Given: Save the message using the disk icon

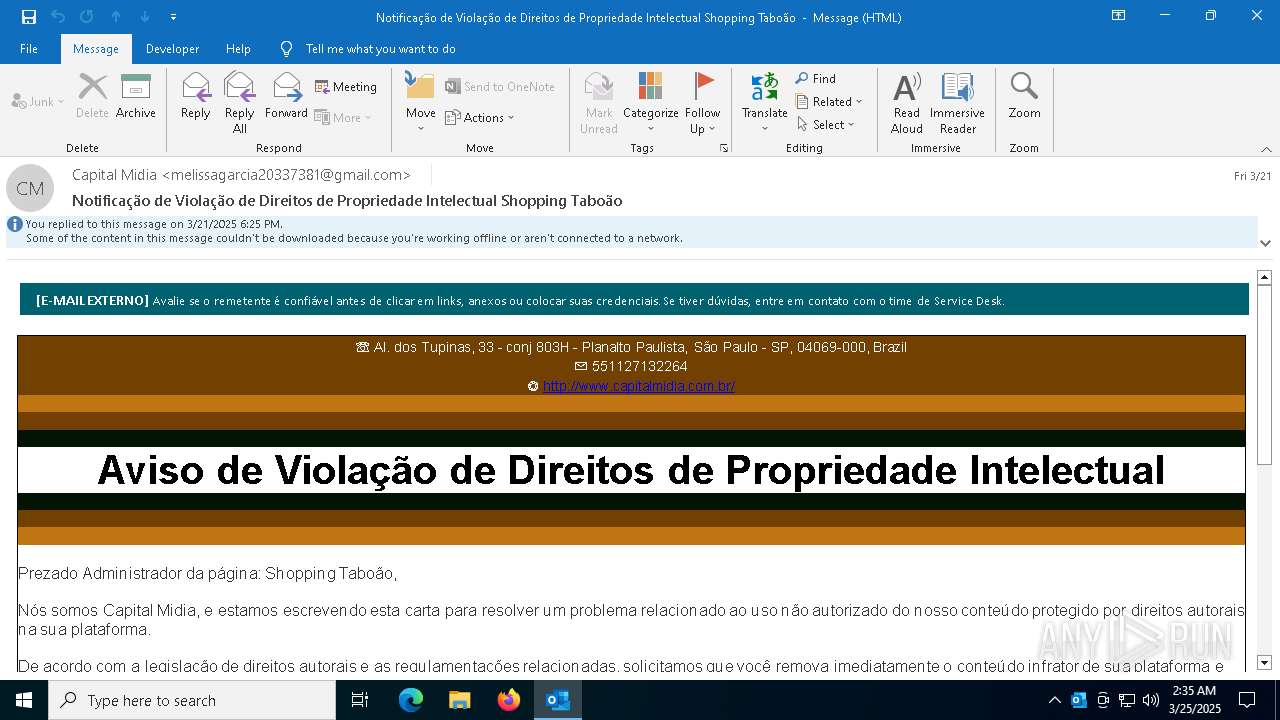Looking at the screenshot, I should pyautogui.click(x=28, y=17).
